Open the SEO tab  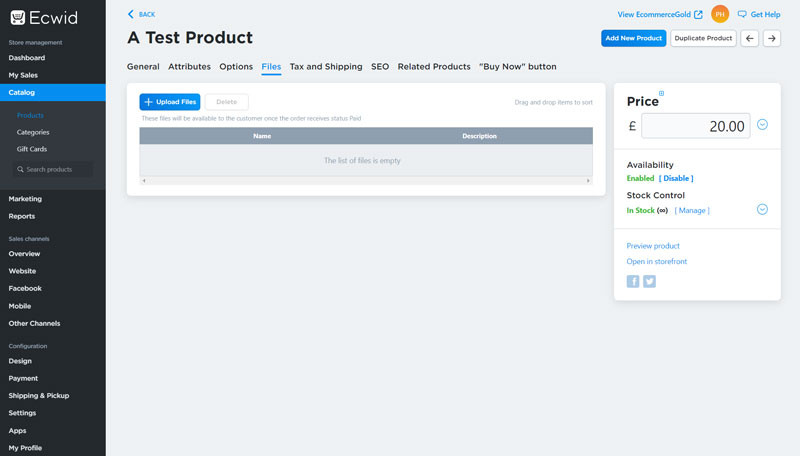click(x=380, y=67)
